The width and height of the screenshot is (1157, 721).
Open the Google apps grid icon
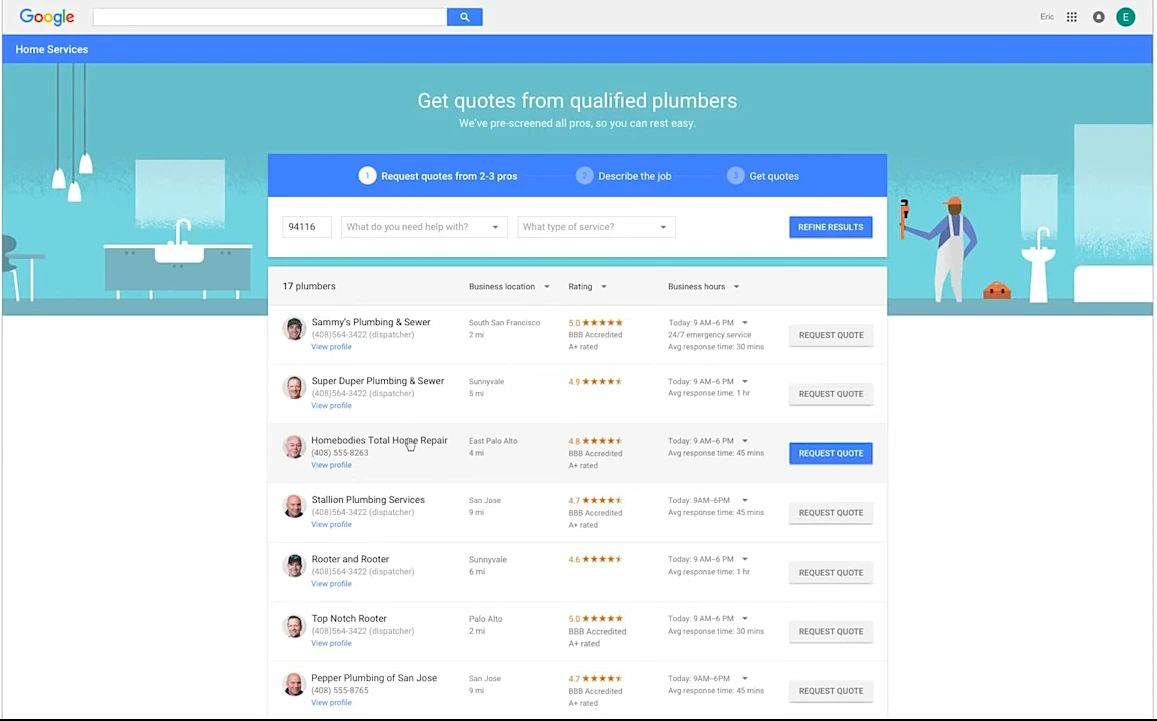click(1071, 17)
